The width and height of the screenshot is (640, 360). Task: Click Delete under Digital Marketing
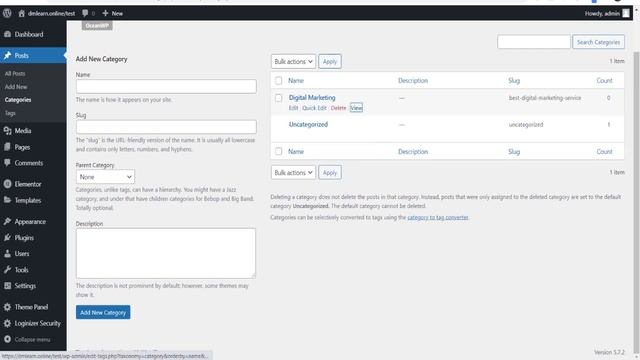338,108
